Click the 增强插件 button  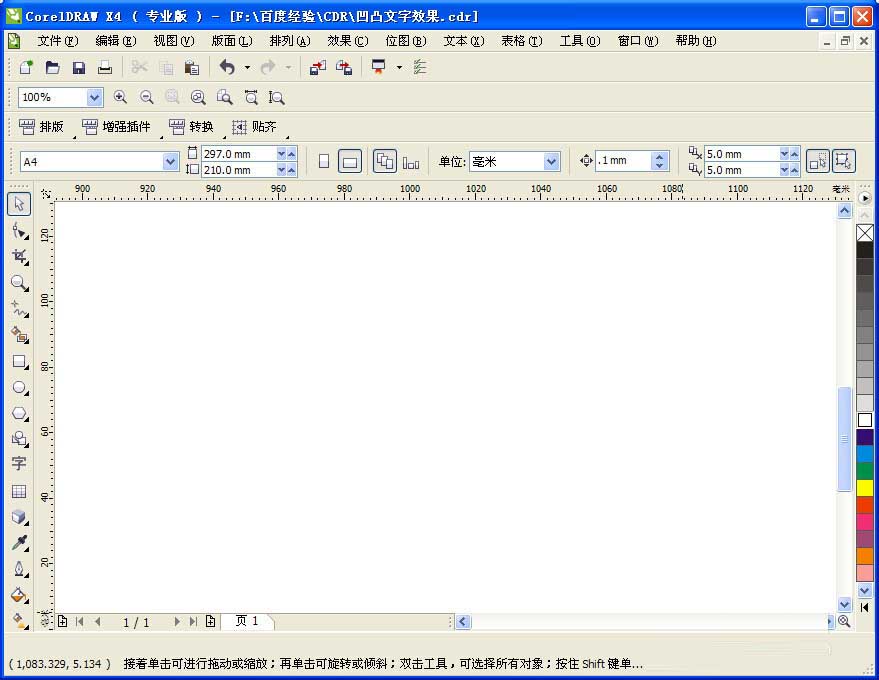click(116, 127)
